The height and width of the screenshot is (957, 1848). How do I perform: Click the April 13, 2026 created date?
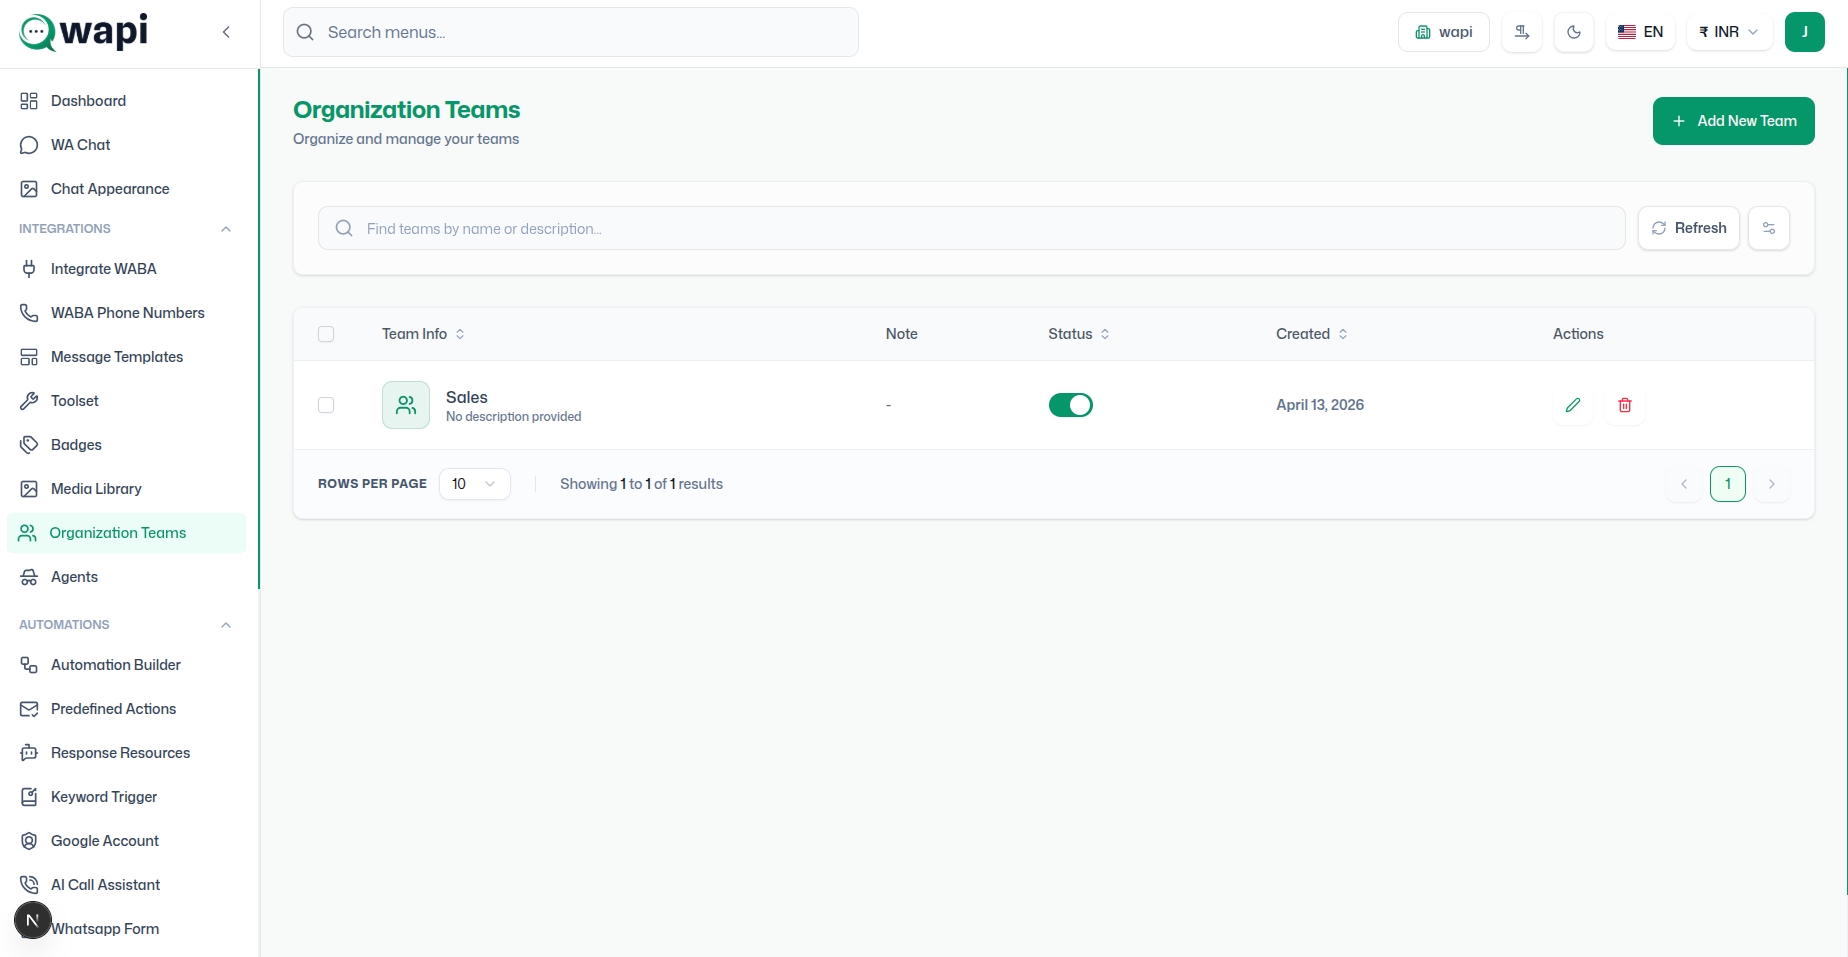pos(1320,405)
